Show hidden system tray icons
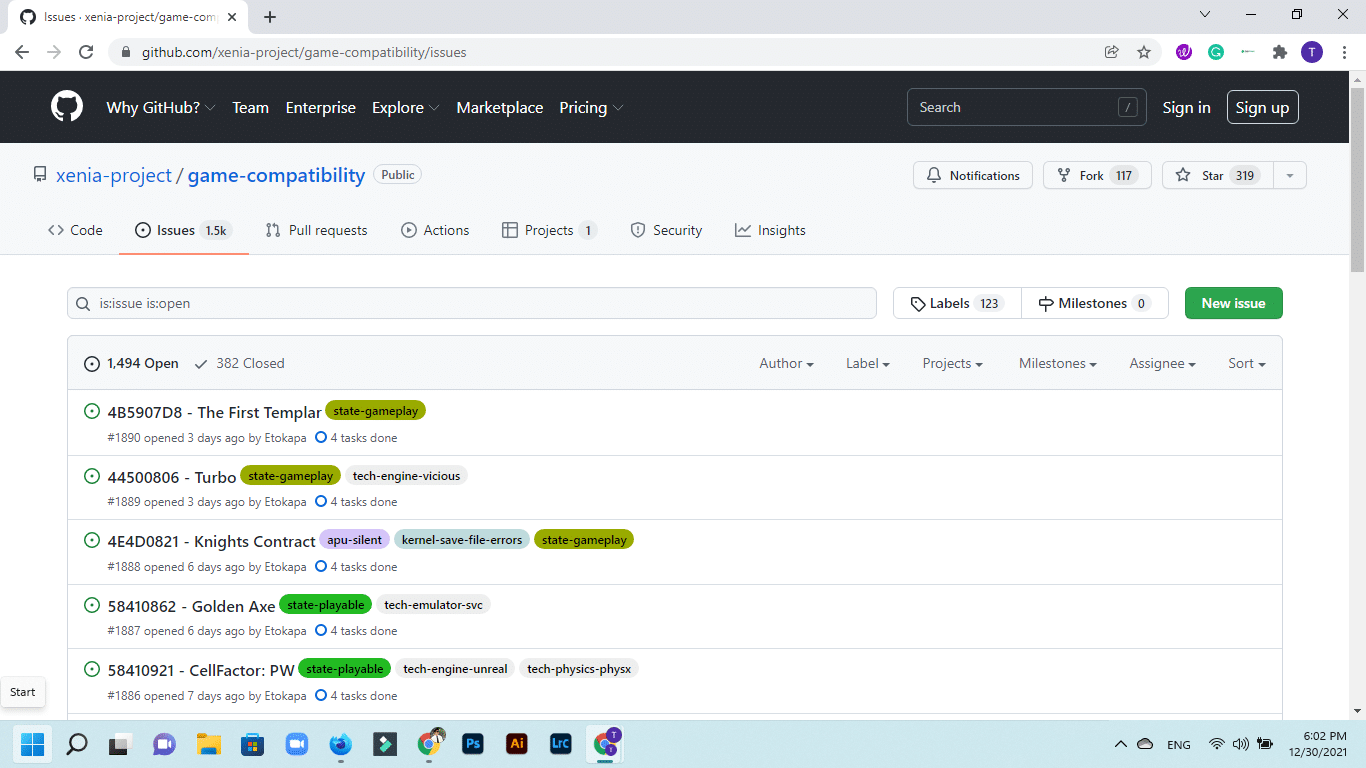 (x=1121, y=744)
